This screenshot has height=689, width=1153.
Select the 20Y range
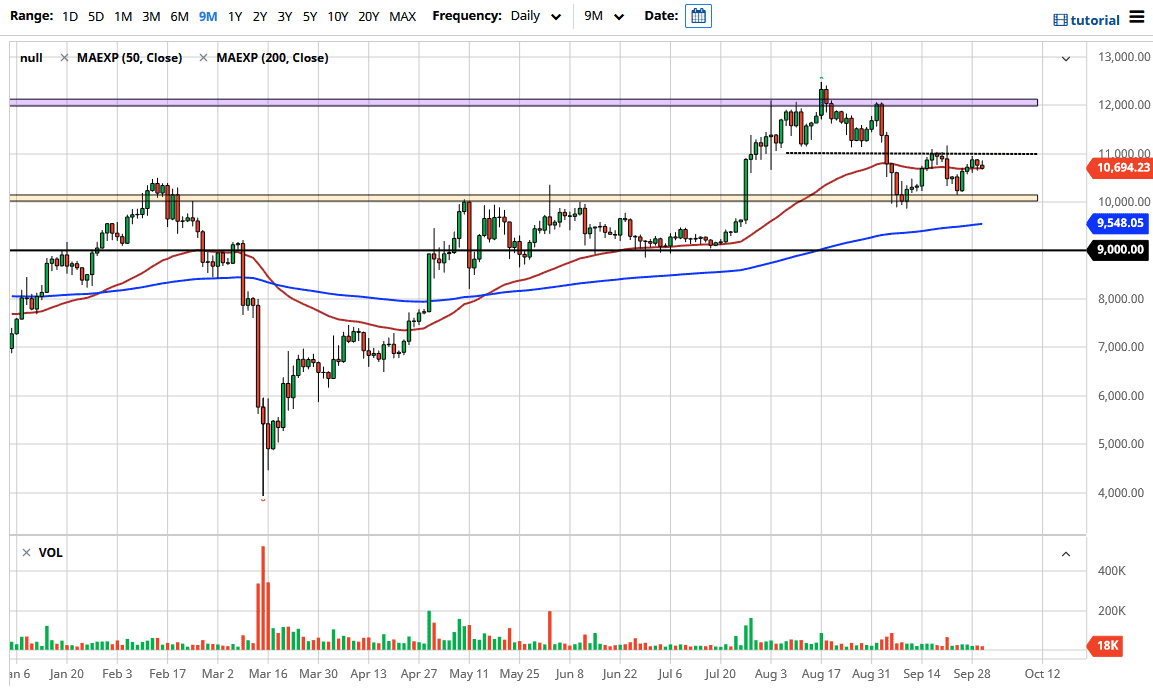tap(368, 16)
